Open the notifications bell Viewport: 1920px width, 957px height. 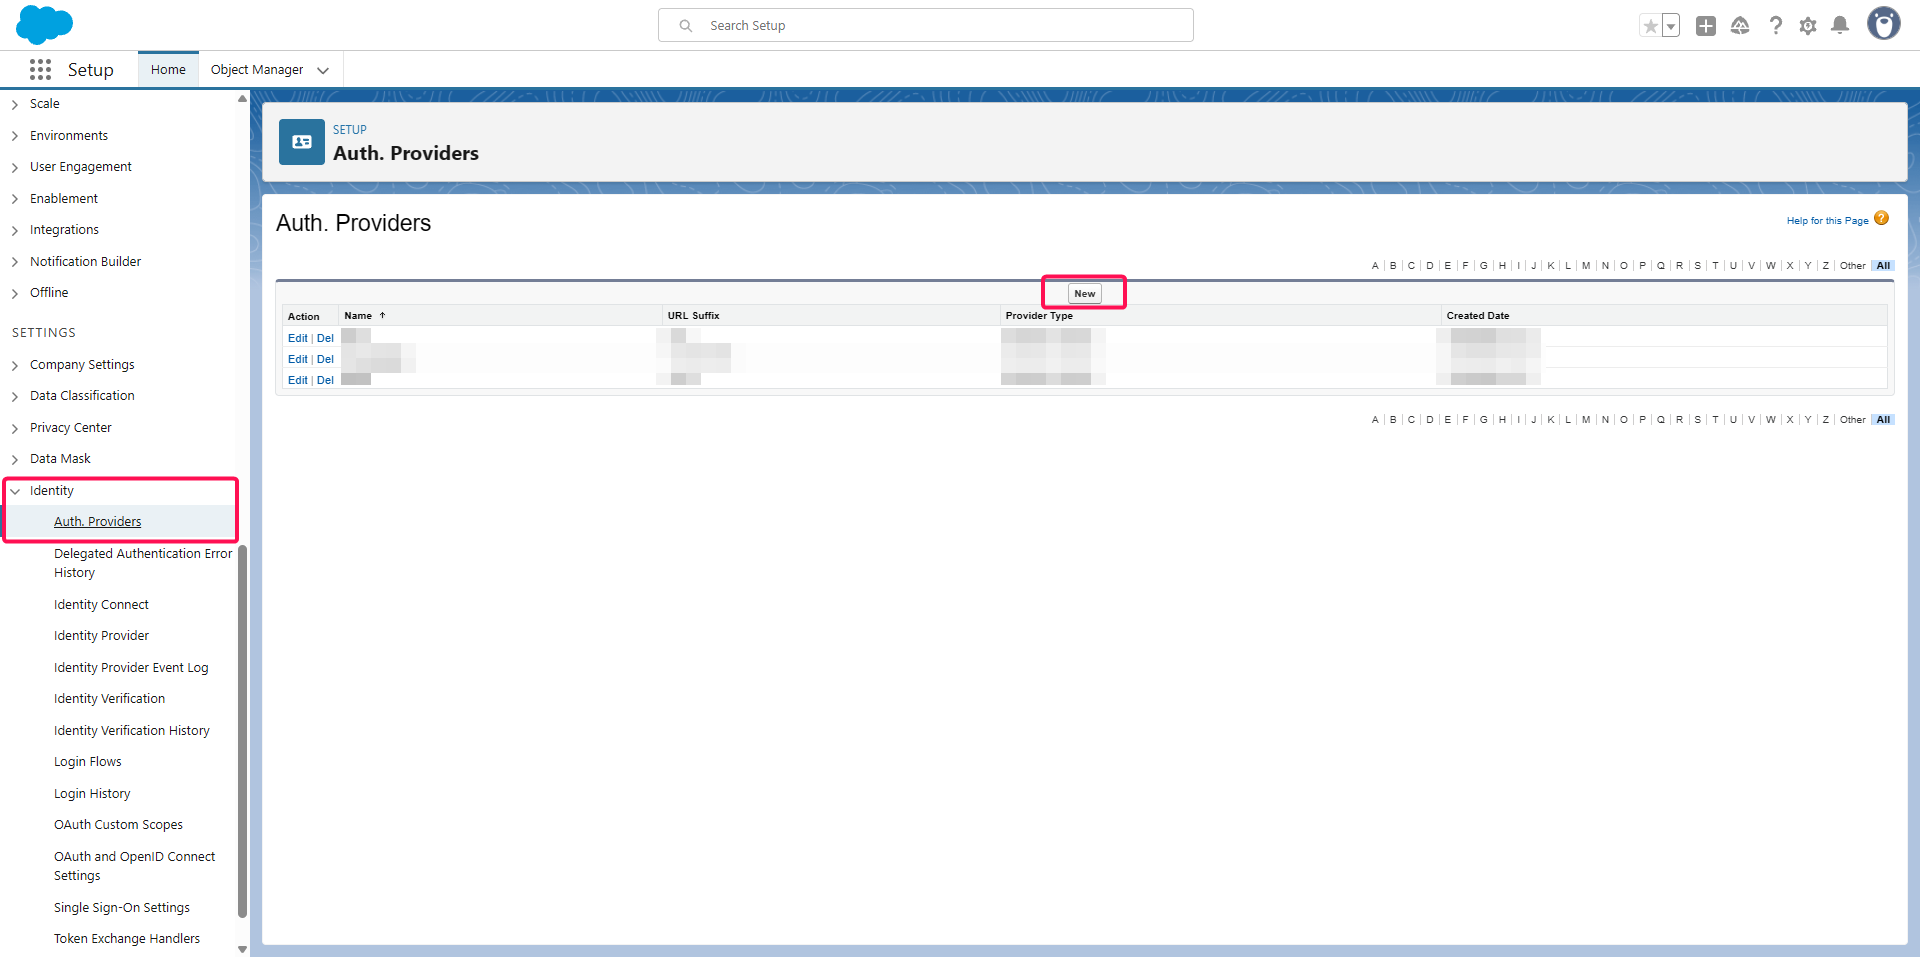point(1840,26)
